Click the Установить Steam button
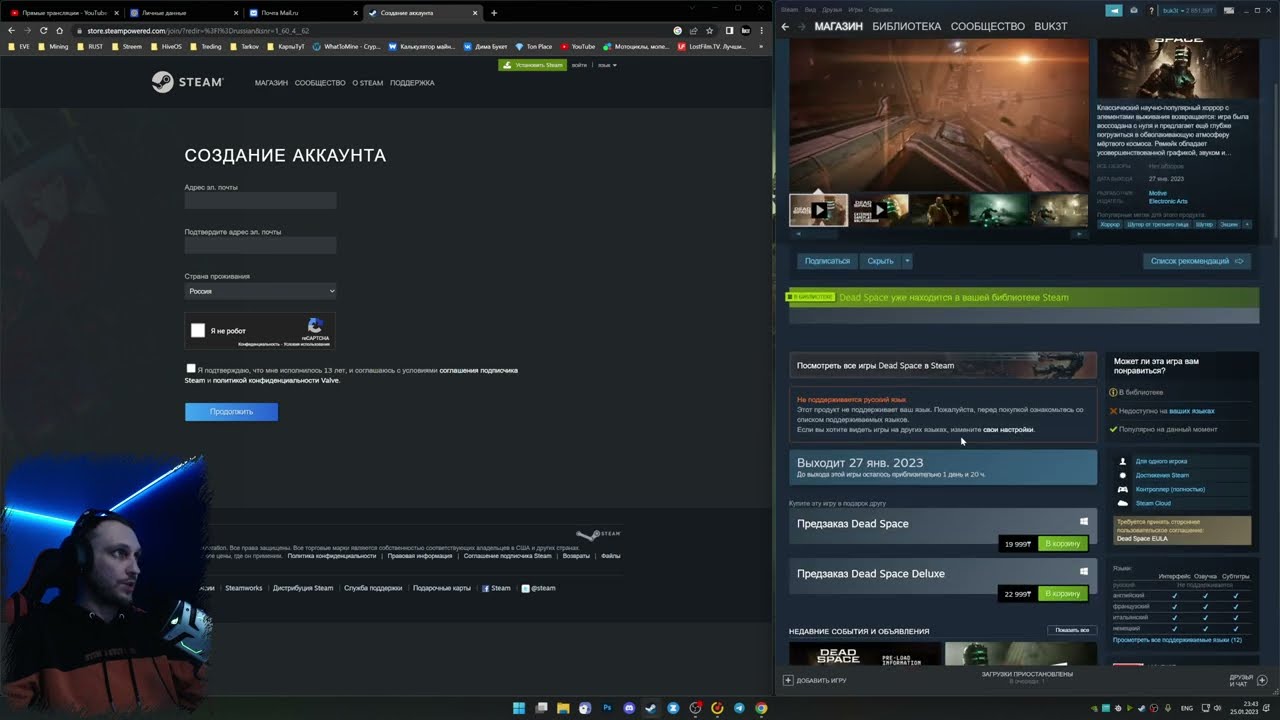1280x720 pixels. click(533, 65)
